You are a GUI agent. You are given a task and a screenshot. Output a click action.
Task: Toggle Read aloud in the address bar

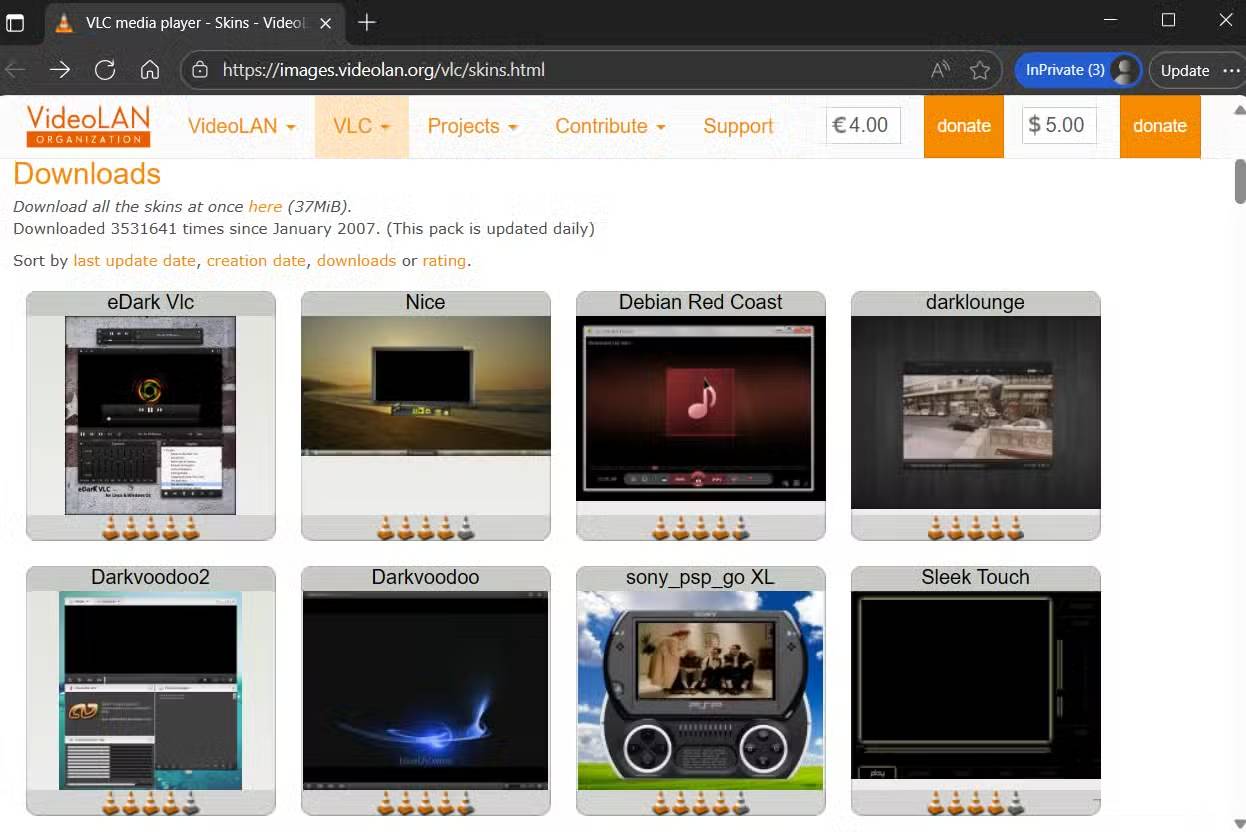point(940,70)
